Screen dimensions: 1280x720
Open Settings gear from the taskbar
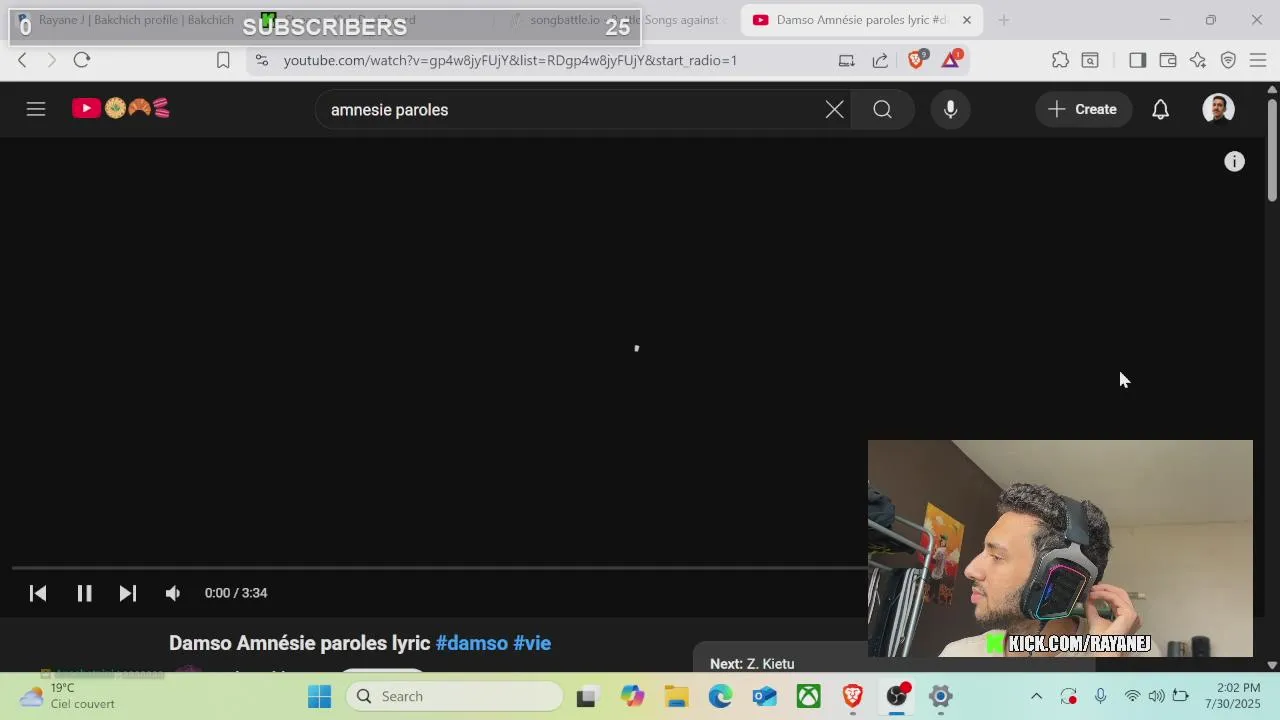[x=940, y=696]
